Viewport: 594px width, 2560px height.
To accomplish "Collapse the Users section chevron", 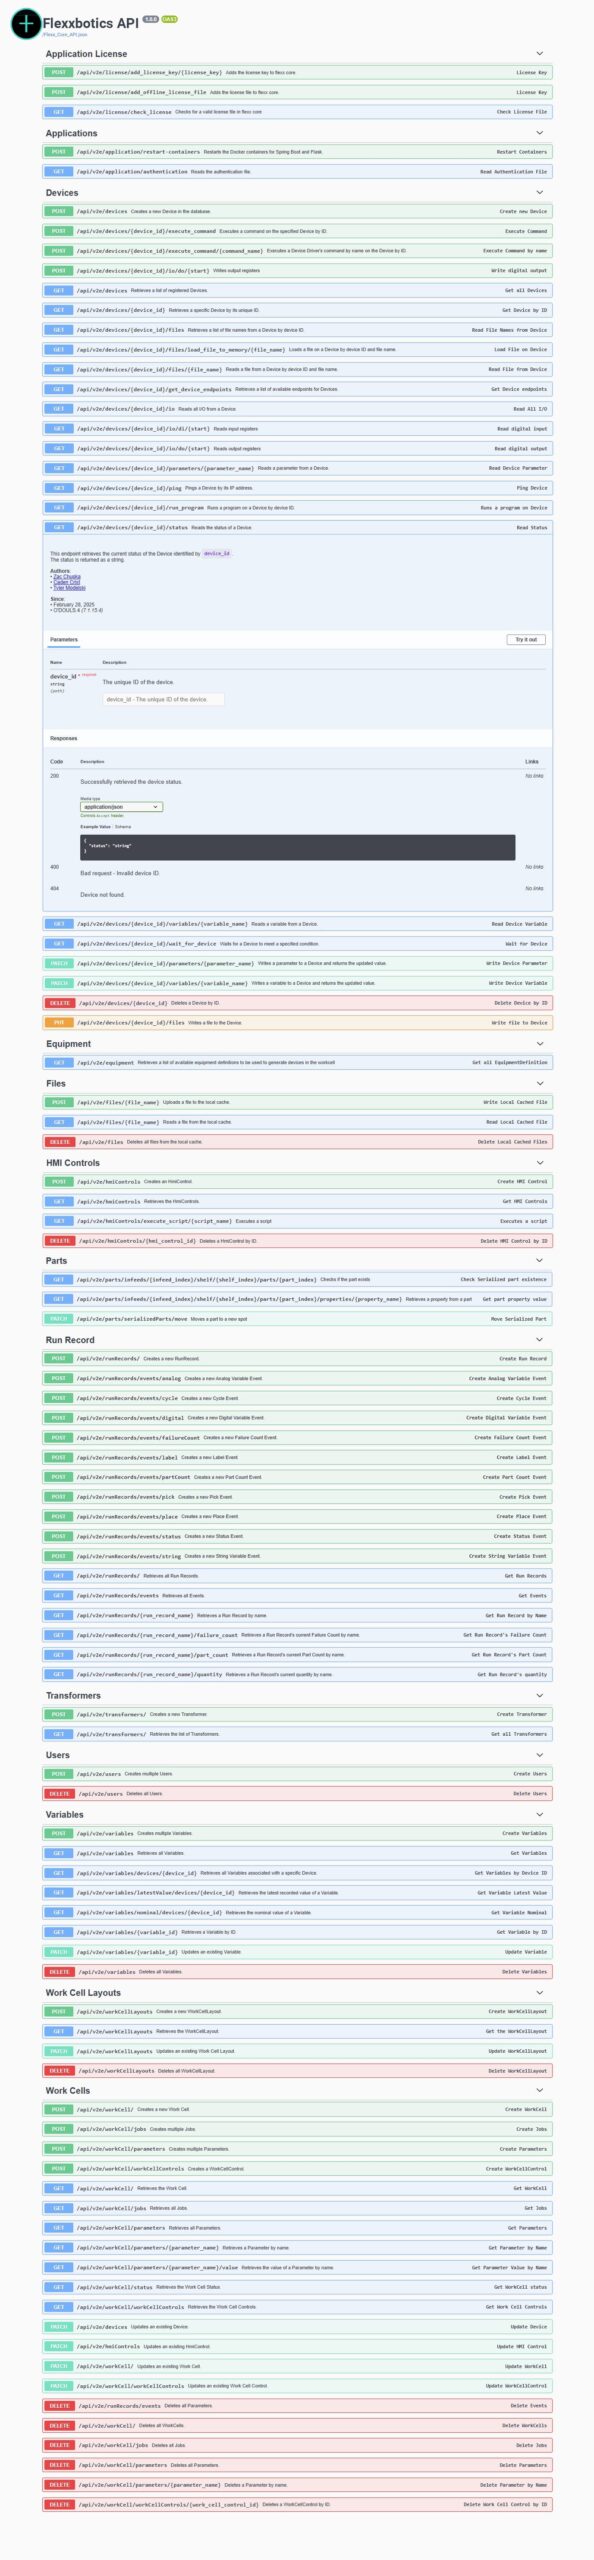I will click(540, 1754).
